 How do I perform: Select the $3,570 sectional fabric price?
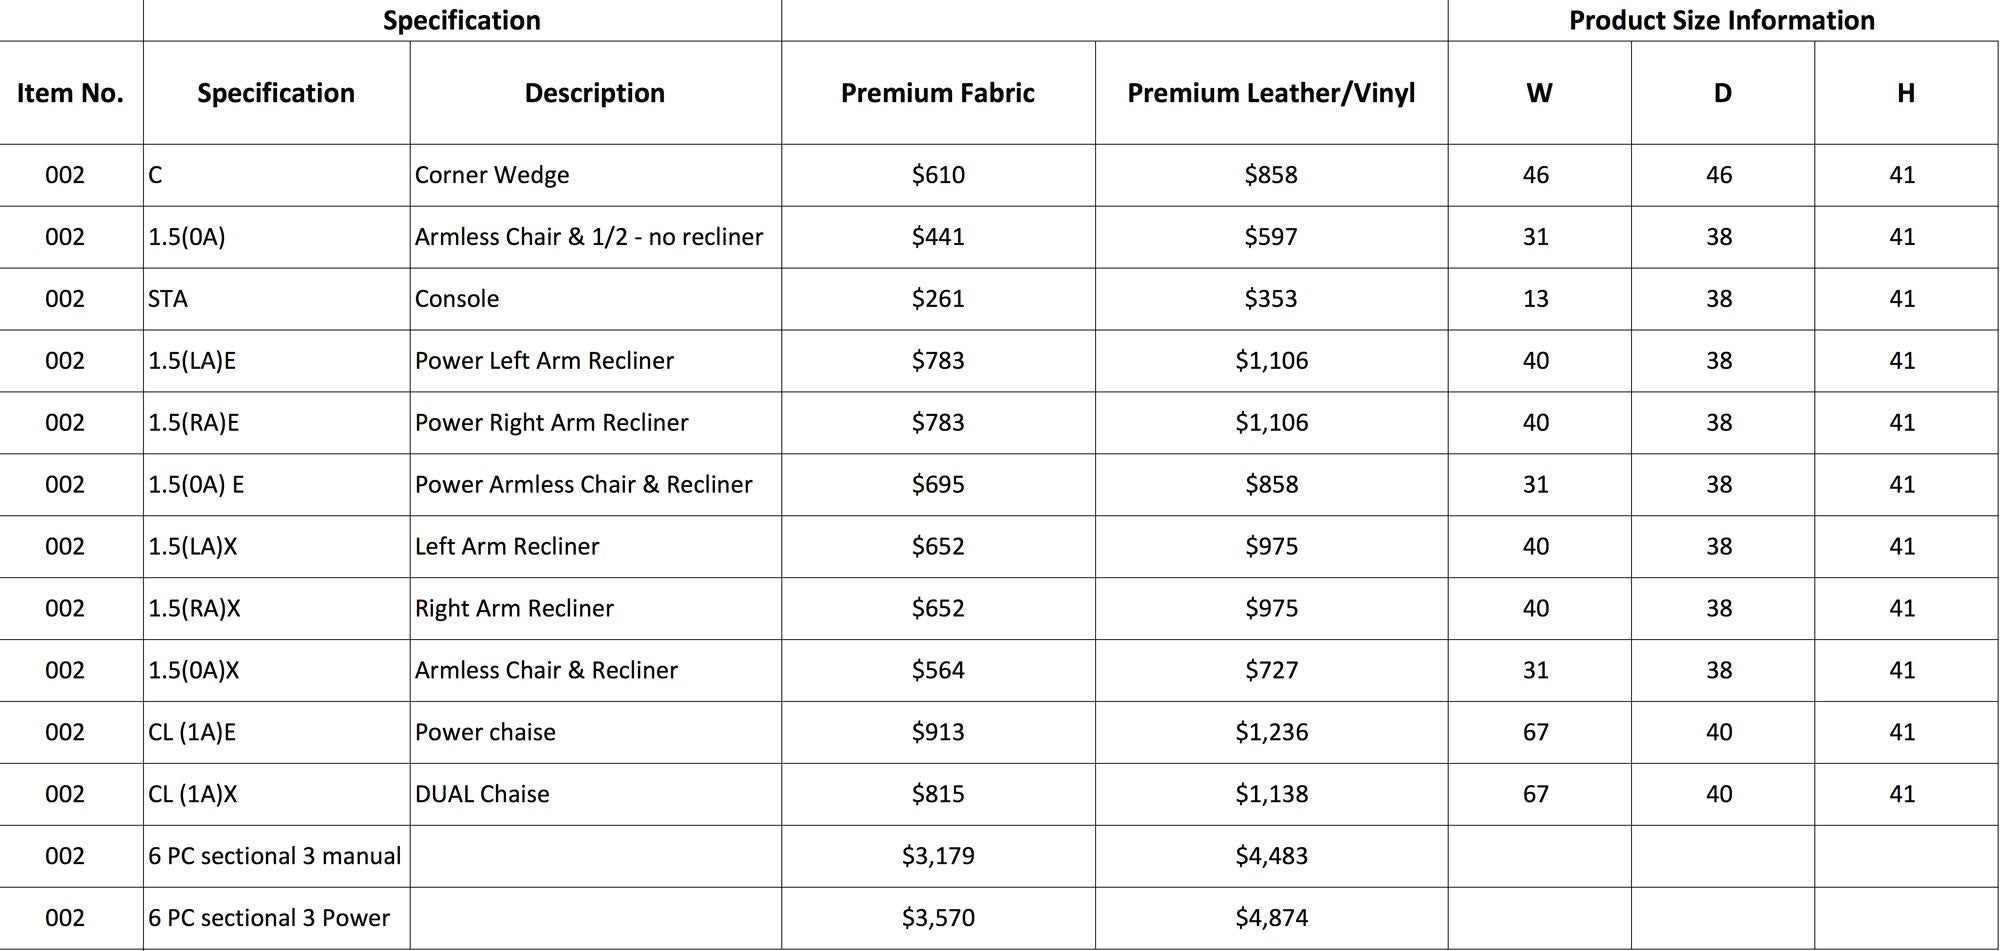[938, 918]
